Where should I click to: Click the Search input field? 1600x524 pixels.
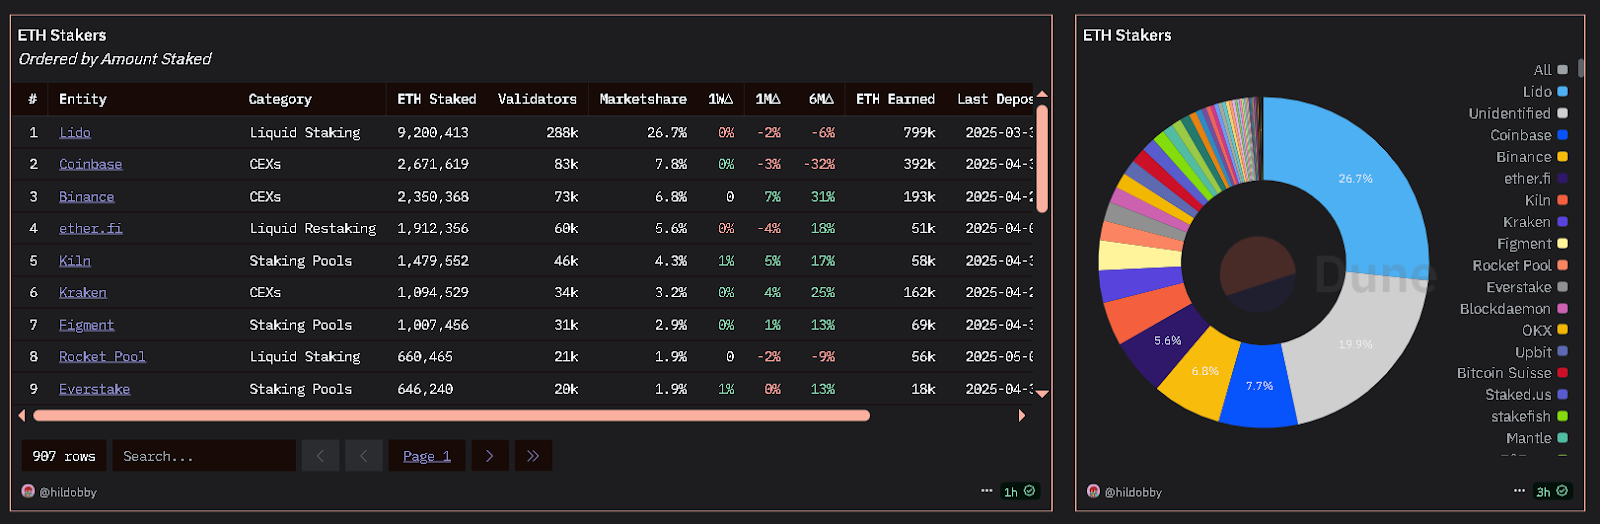[x=203, y=456]
